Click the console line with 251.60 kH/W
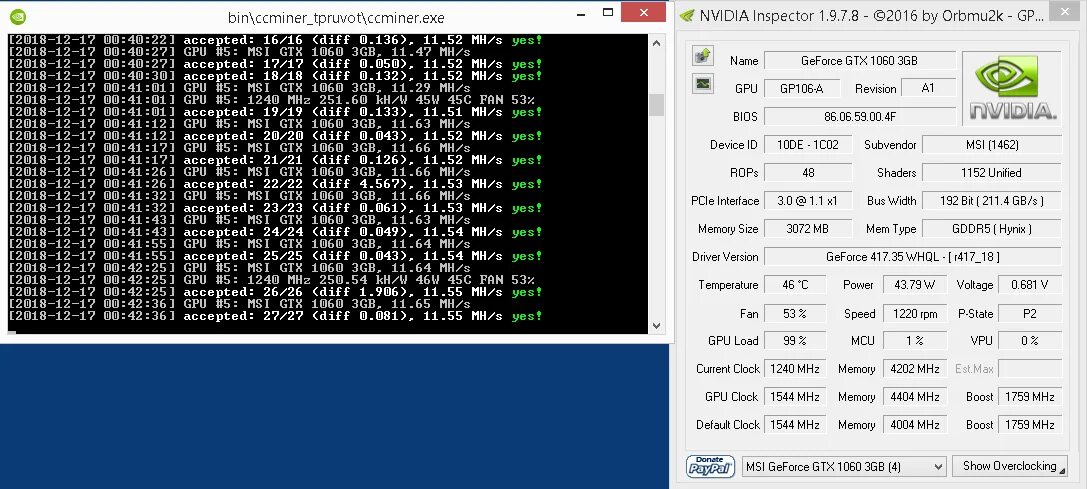Screen dimensions: 1087x489 pyautogui.click(x=272, y=101)
